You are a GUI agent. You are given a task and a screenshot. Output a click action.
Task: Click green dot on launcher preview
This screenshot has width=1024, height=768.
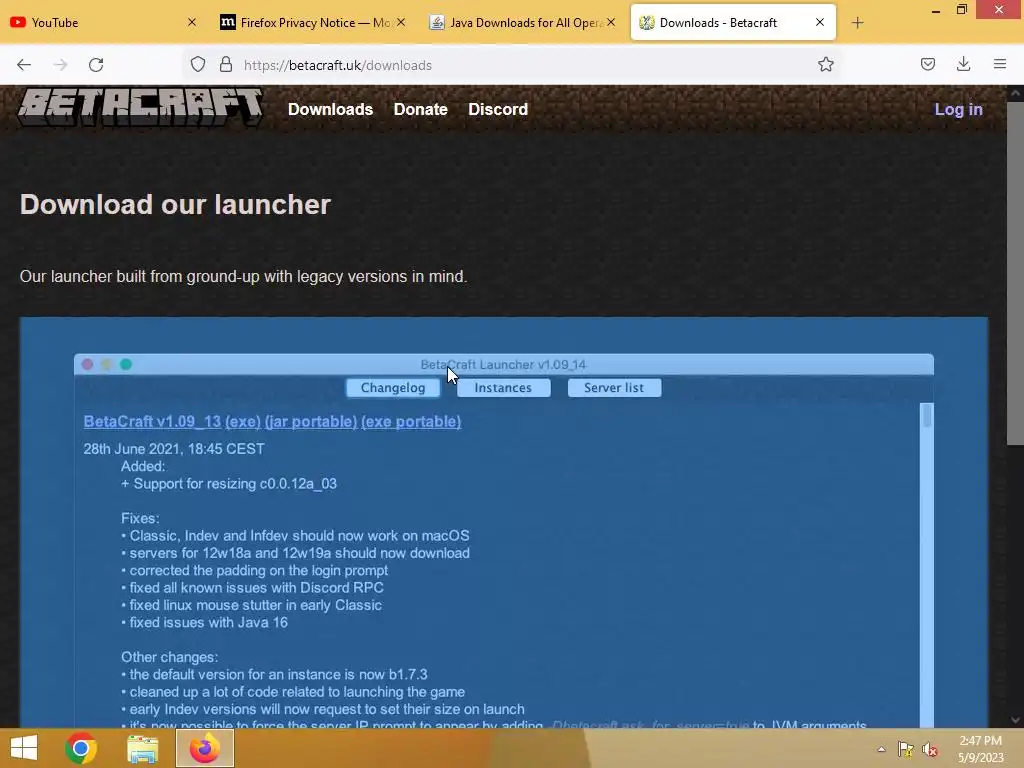pyautogui.click(x=126, y=364)
